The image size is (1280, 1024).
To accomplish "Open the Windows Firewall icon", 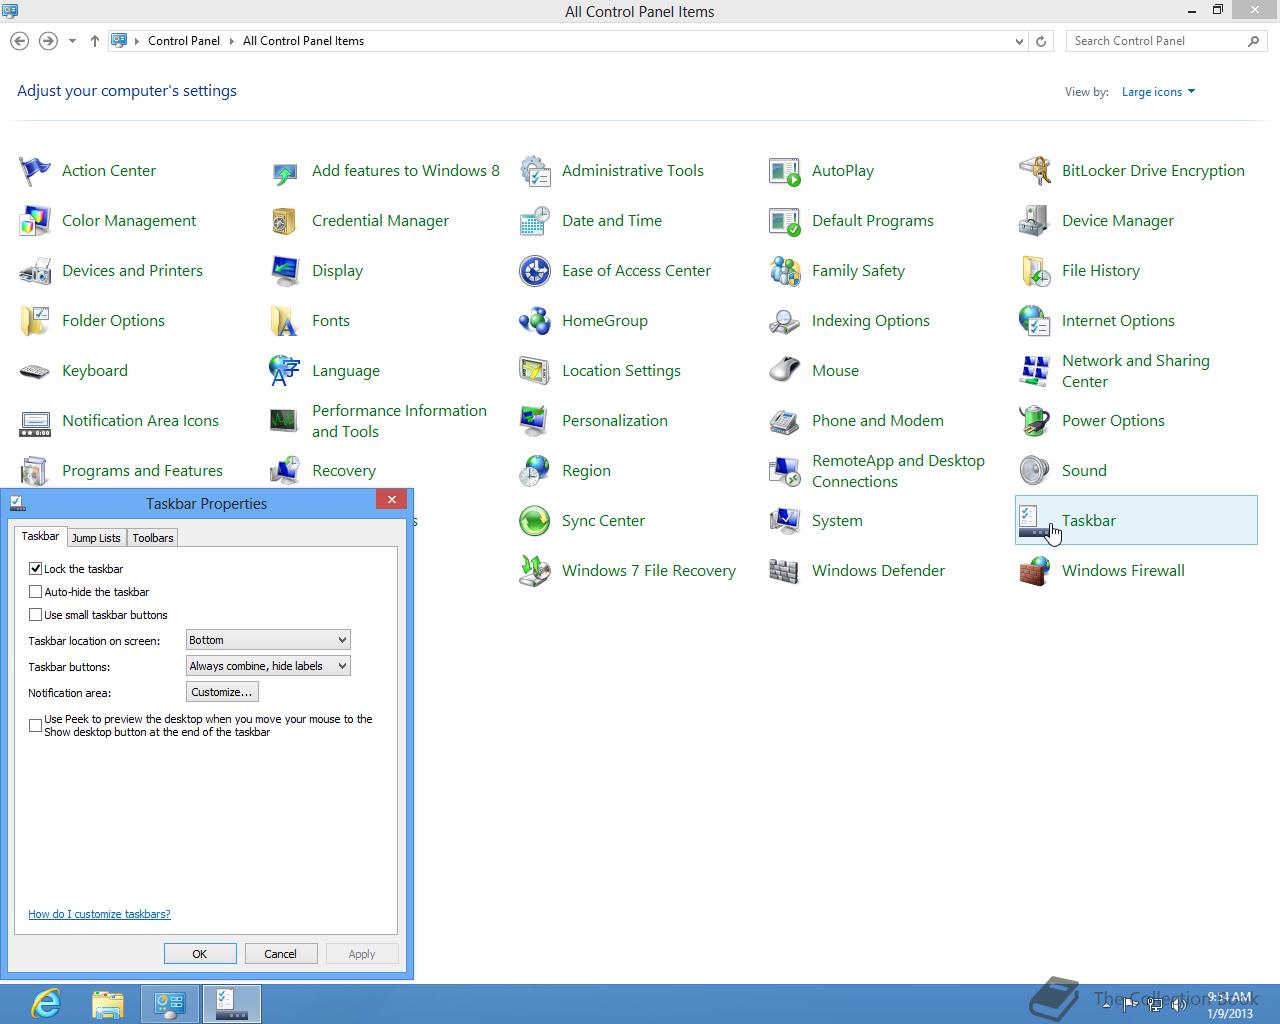I will (x=1035, y=571).
